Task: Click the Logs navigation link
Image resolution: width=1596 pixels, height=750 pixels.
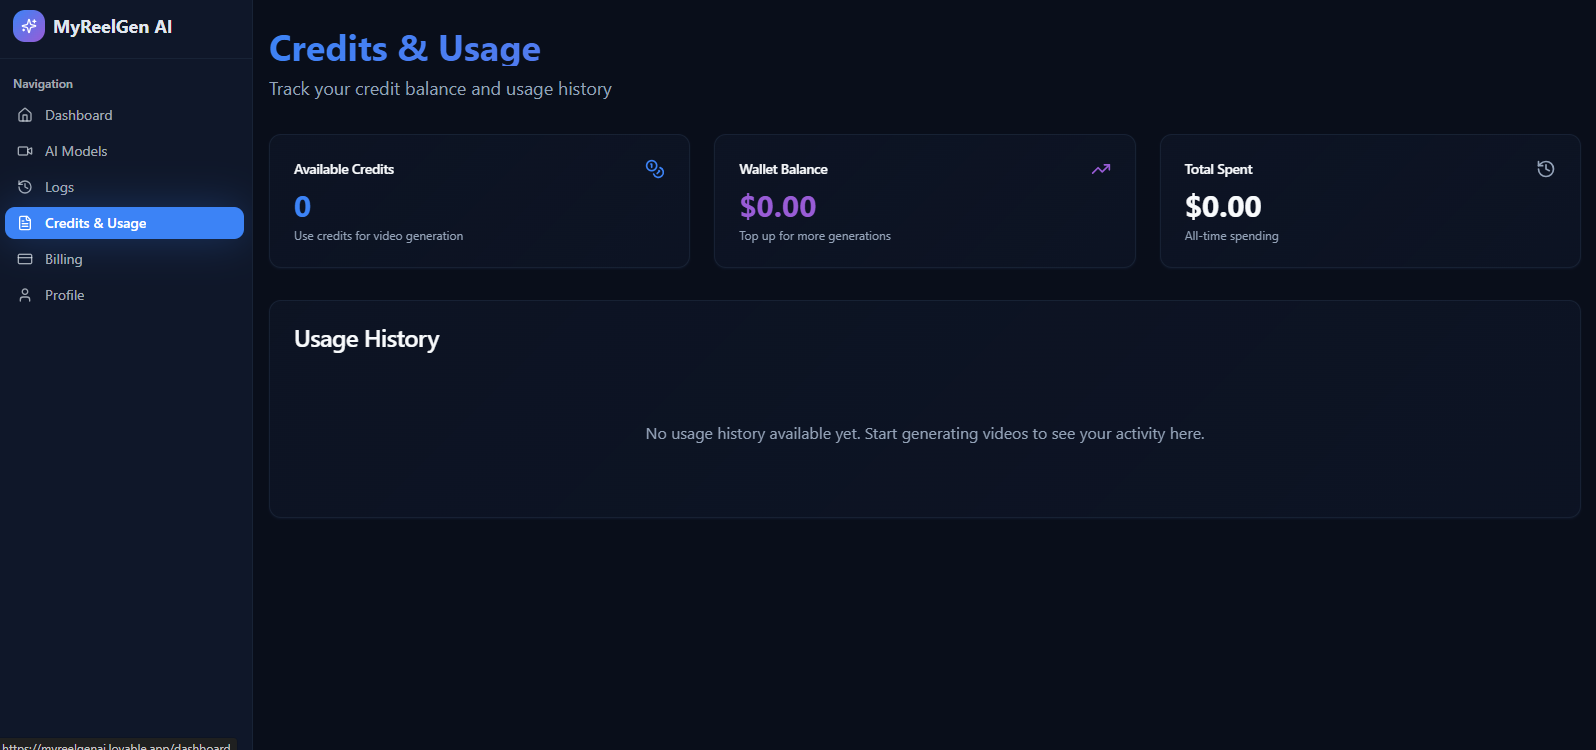Action: click(59, 187)
